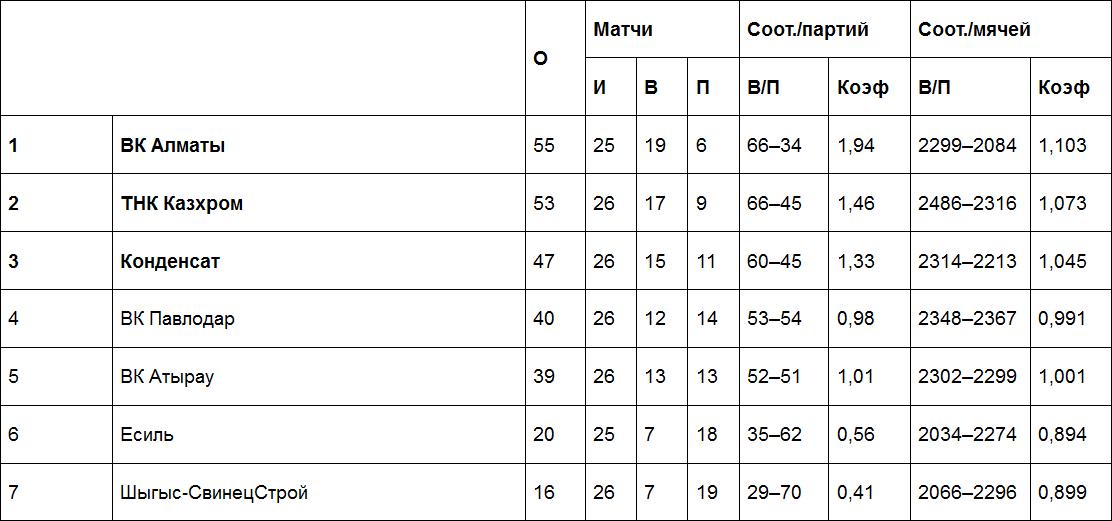
Task: Click the first Коэф subheader under Соот./партий
Action: coord(863,87)
